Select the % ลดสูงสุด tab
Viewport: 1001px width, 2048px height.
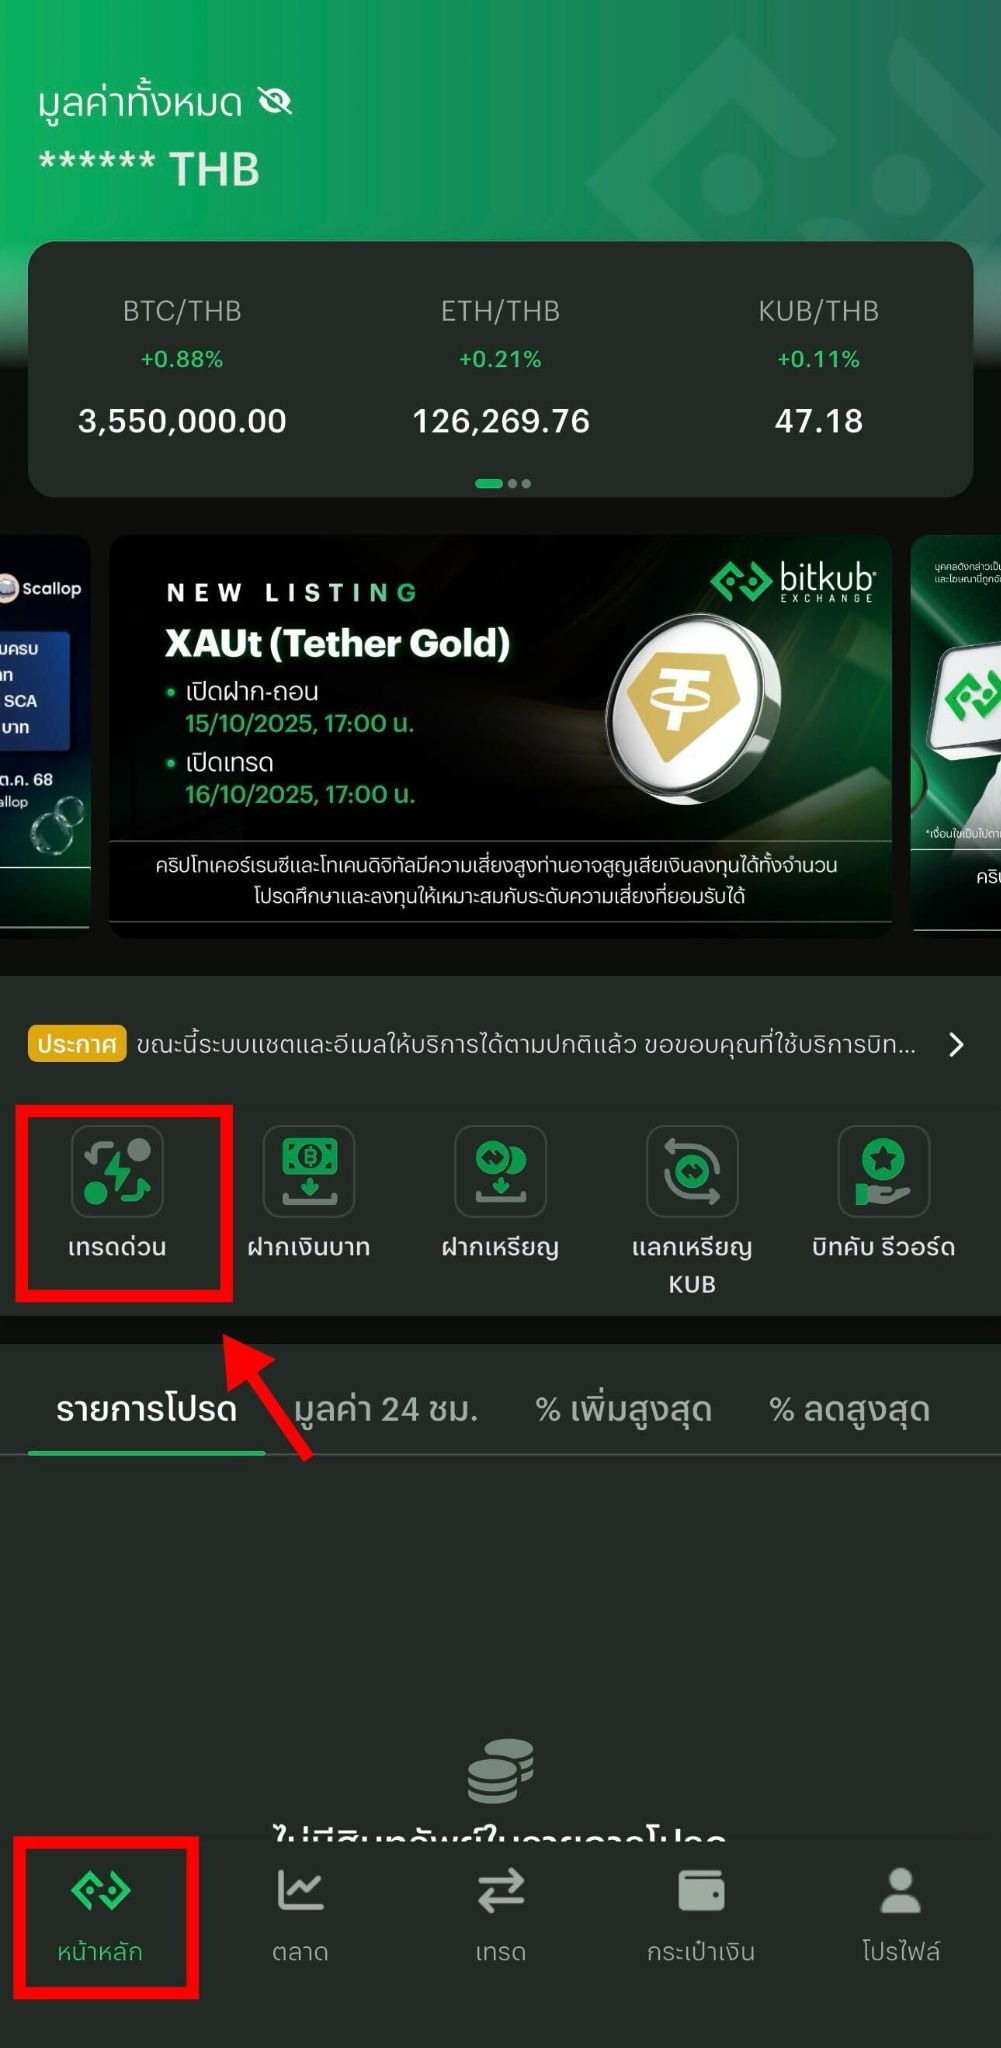[x=849, y=1409]
